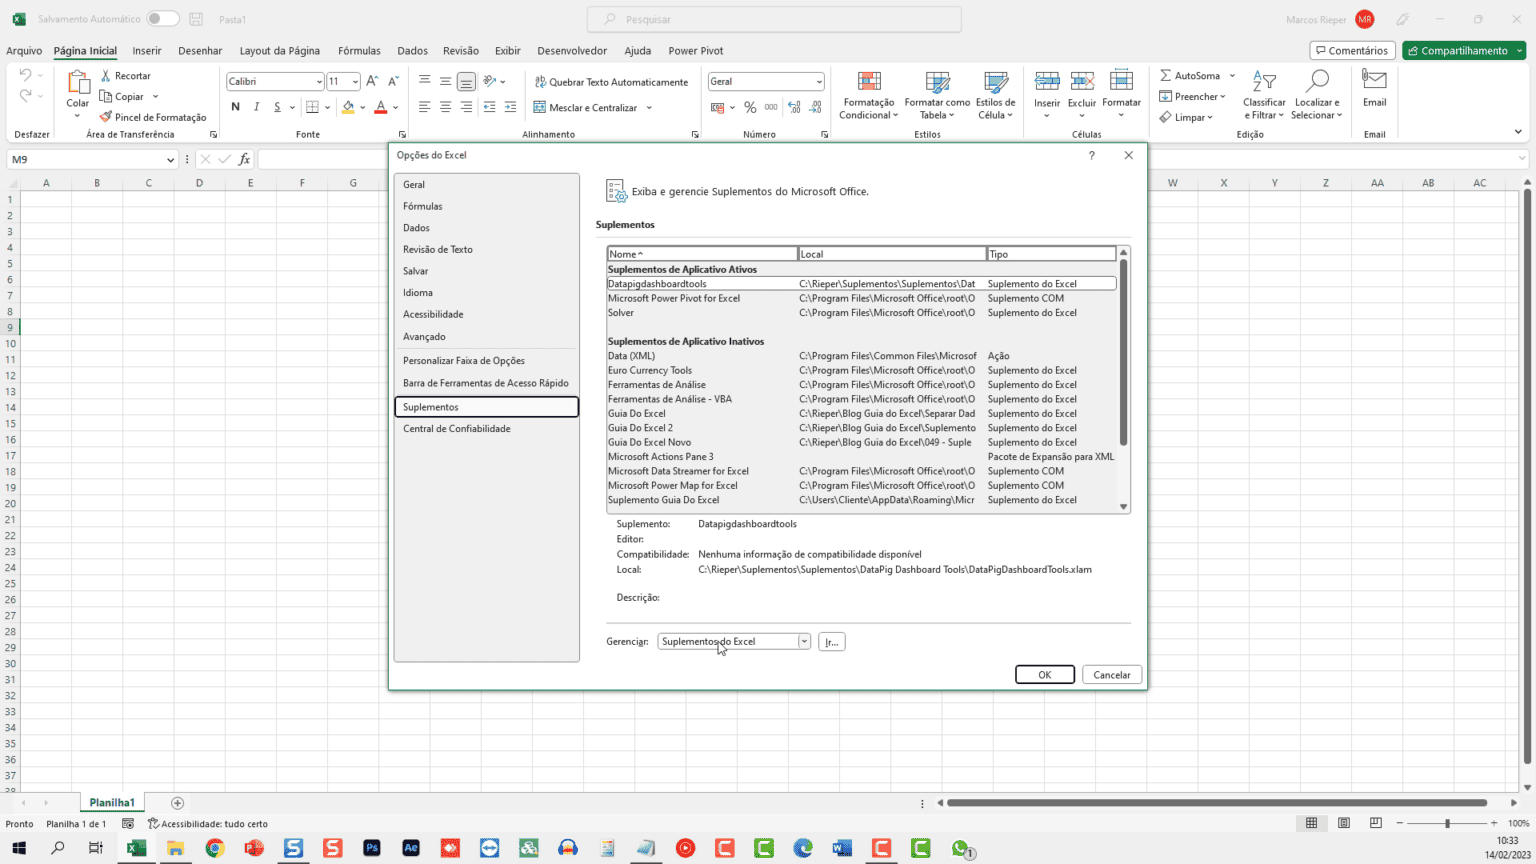Toggle bold formatting with Negrito
This screenshot has height=864, width=1536.
pos(235,107)
